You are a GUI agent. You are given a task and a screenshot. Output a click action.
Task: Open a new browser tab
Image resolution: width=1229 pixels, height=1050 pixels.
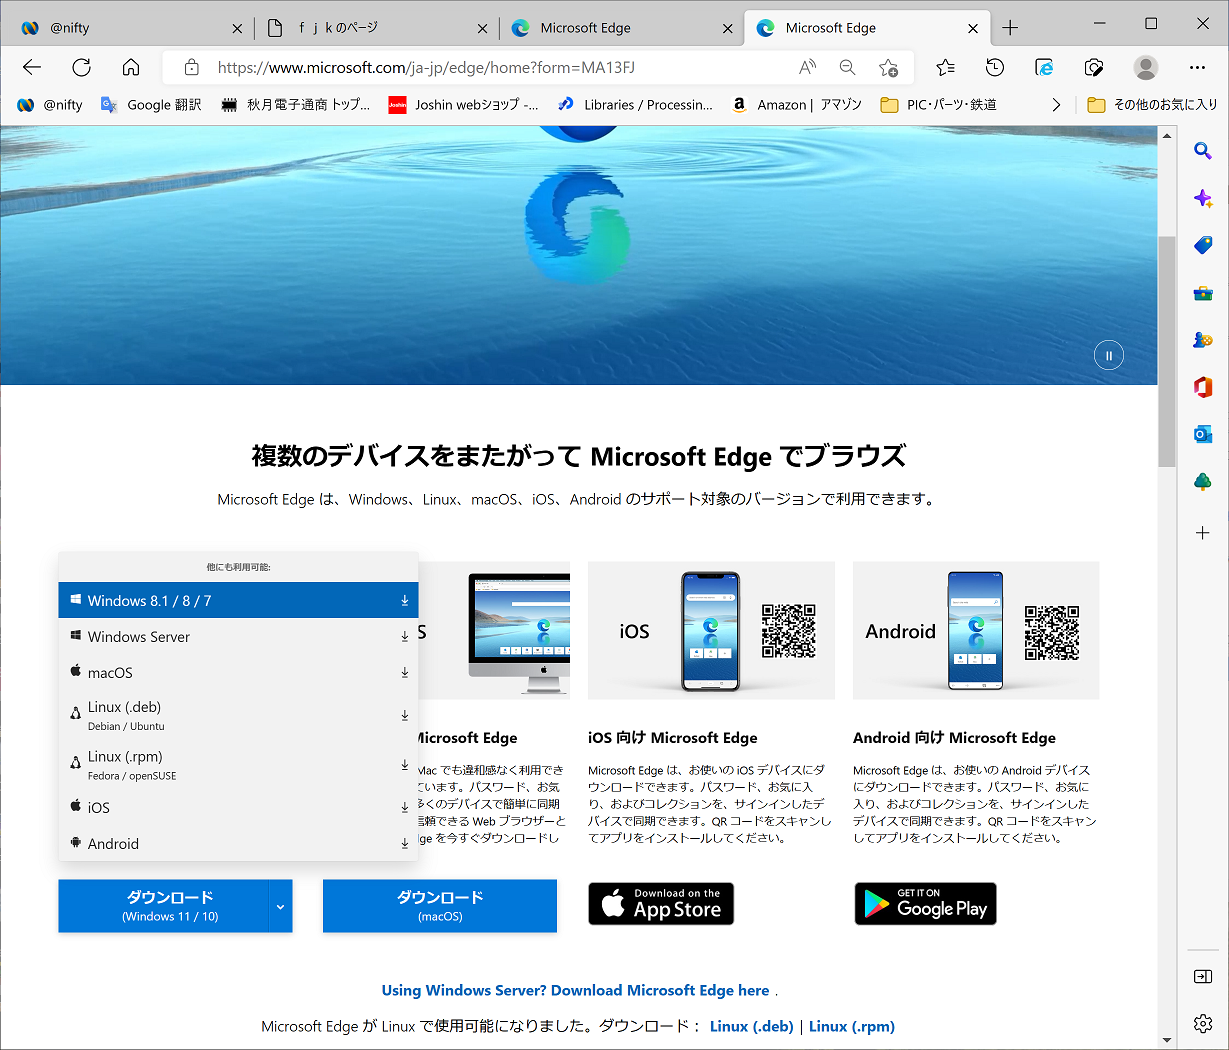click(x=1010, y=28)
